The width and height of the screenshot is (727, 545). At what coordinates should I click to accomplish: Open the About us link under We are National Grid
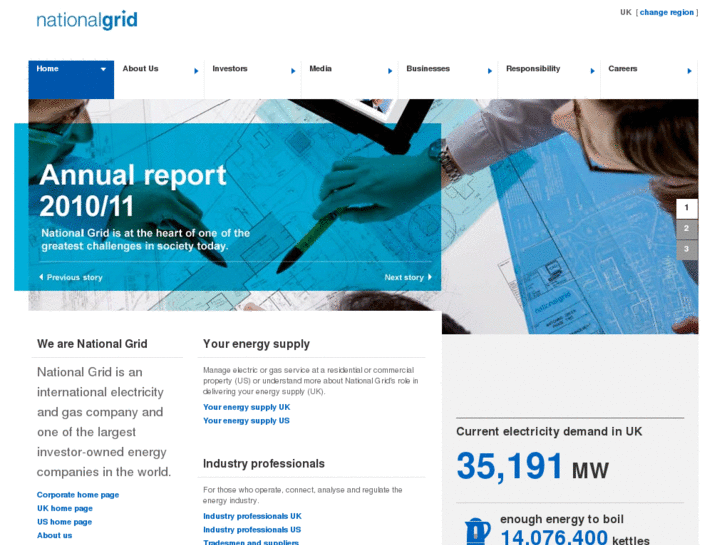tap(55, 535)
